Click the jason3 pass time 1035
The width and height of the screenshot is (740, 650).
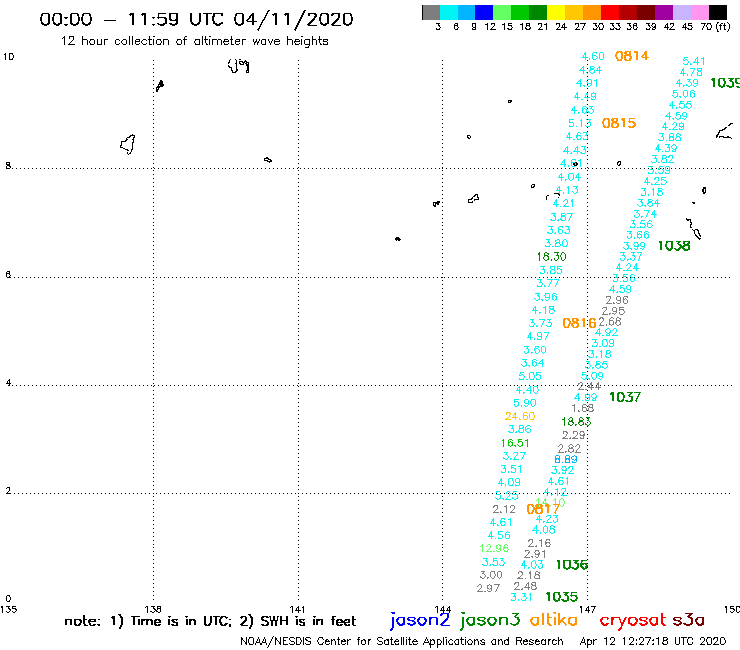[562, 597]
